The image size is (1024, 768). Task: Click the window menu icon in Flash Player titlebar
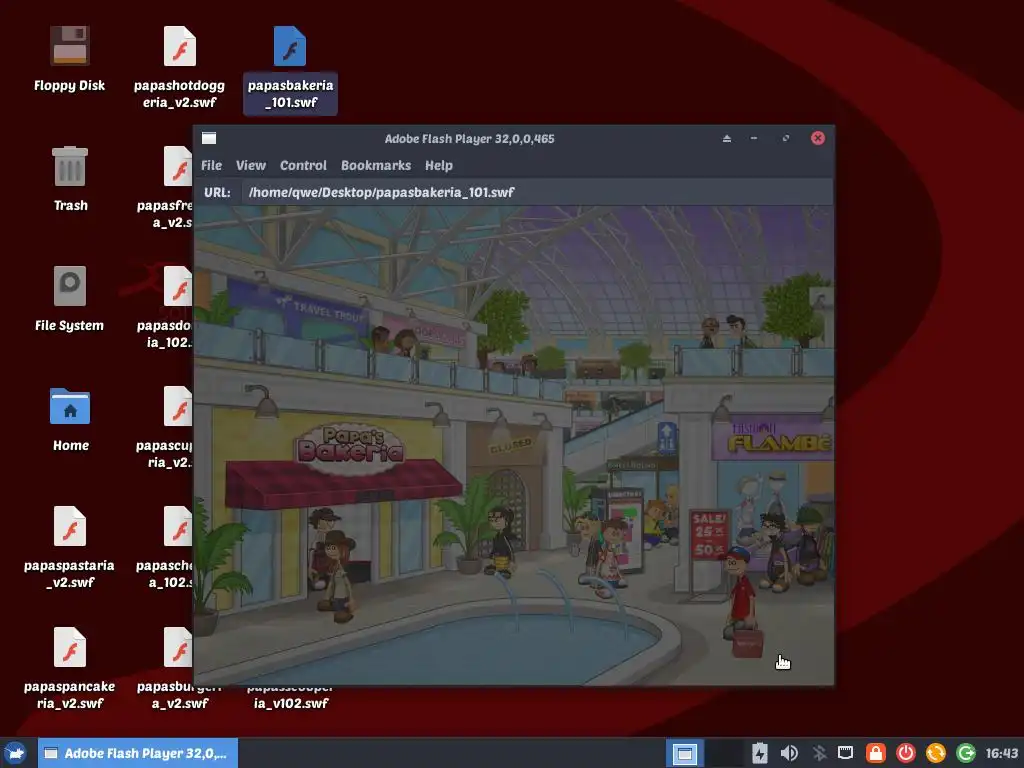(x=209, y=138)
